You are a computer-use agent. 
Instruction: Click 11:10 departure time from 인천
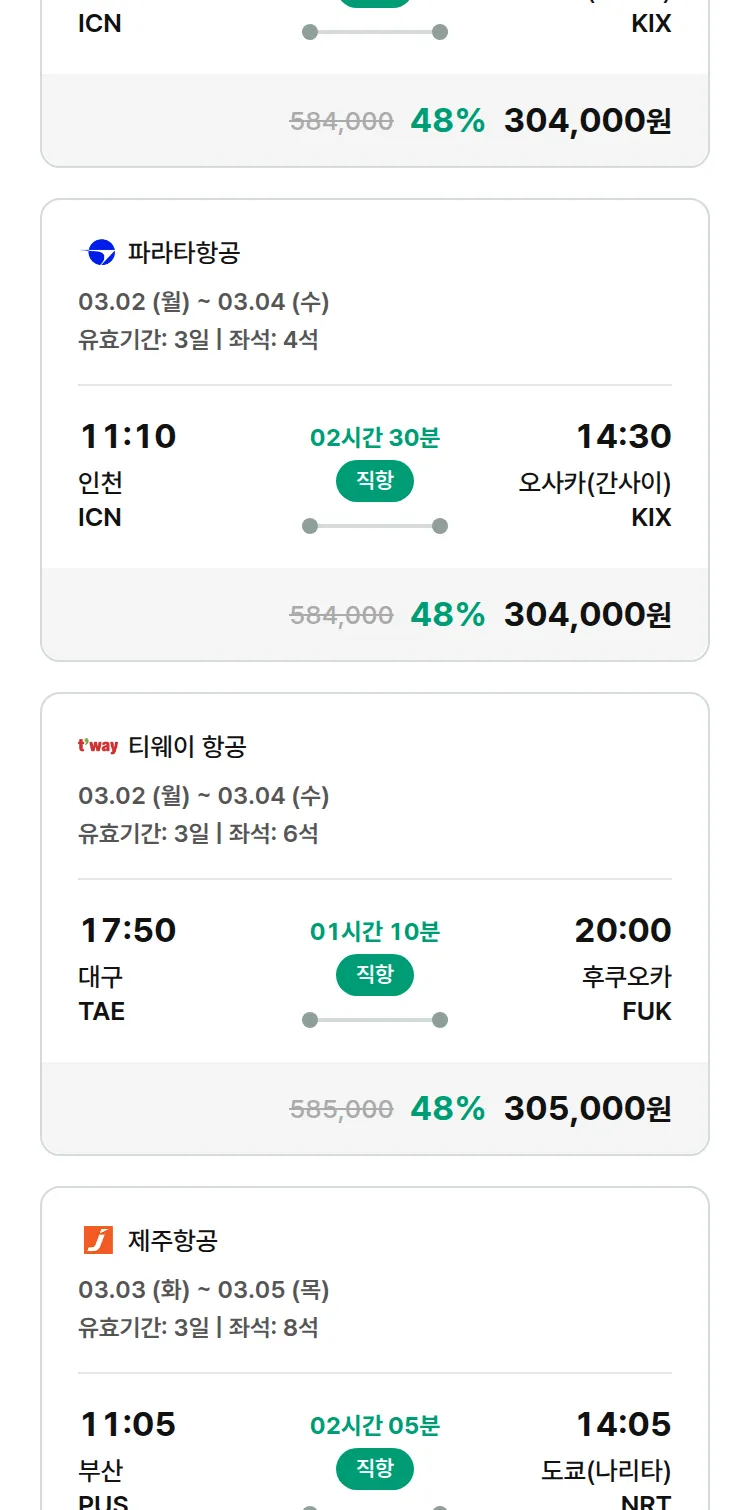128,436
